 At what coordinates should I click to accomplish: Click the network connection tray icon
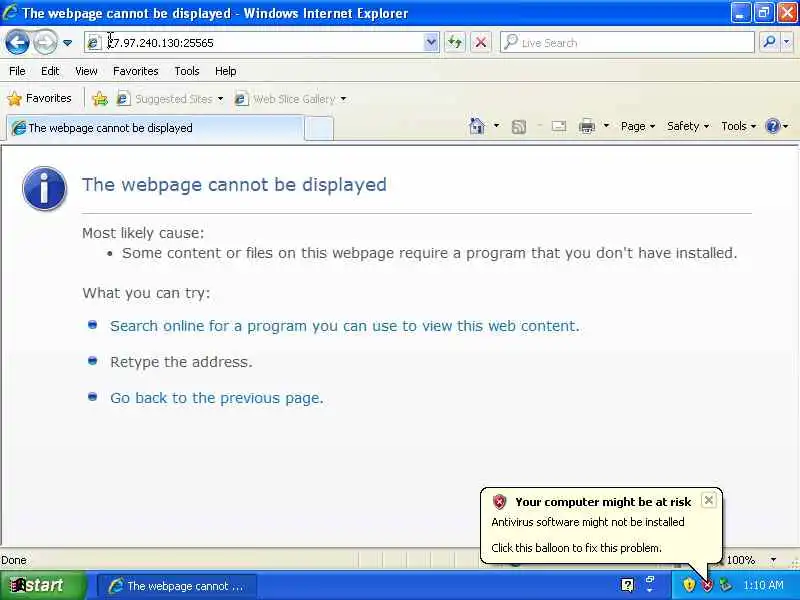[725, 585]
